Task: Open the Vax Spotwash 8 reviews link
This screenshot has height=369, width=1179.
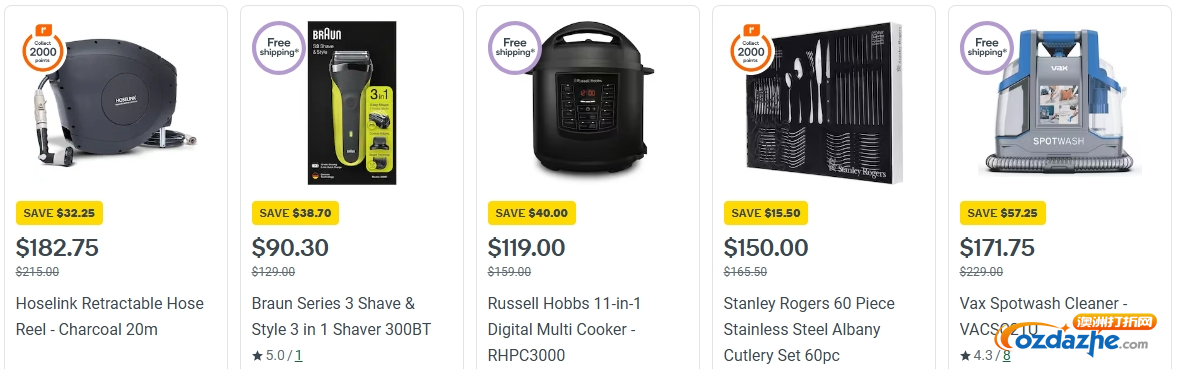Action: 1006,355
